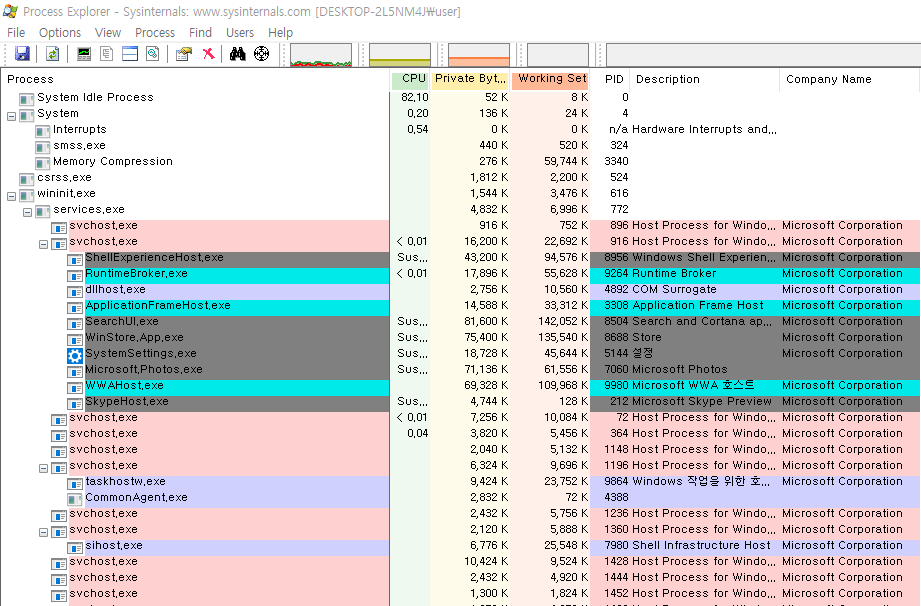Click the 'Shell Infrastructure Host' description cell
Image resolution: width=921 pixels, height=606 pixels.
click(x=701, y=546)
